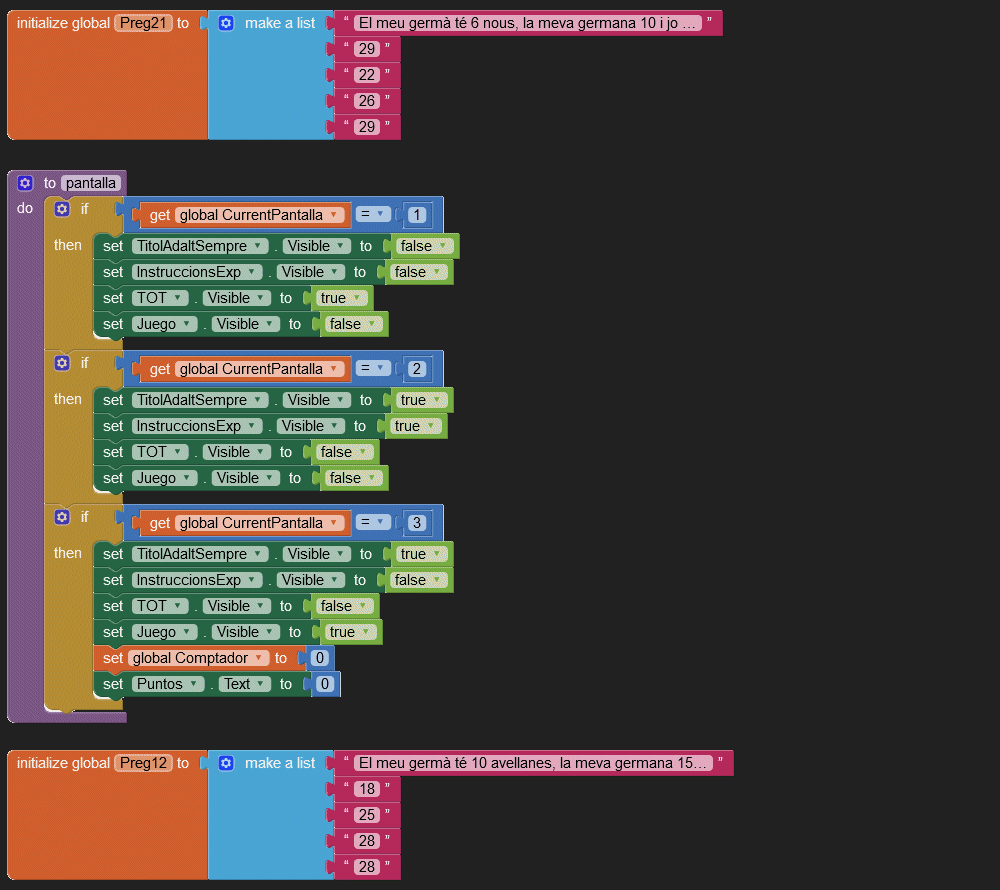
Task: Edit the Preg21 variable name field
Action: click(143, 23)
